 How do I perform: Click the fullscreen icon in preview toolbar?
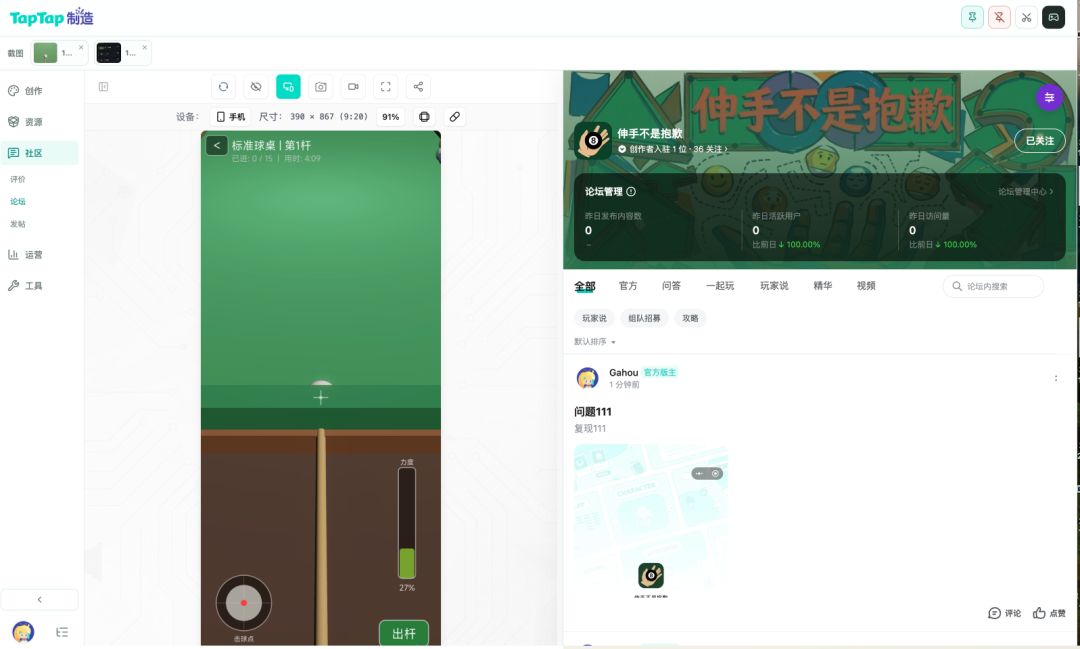pyautogui.click(x=386, y=87)
